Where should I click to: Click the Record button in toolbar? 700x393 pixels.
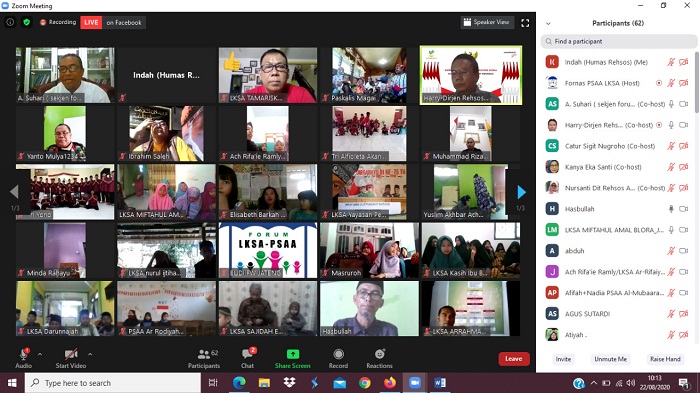tap(338, 359)
